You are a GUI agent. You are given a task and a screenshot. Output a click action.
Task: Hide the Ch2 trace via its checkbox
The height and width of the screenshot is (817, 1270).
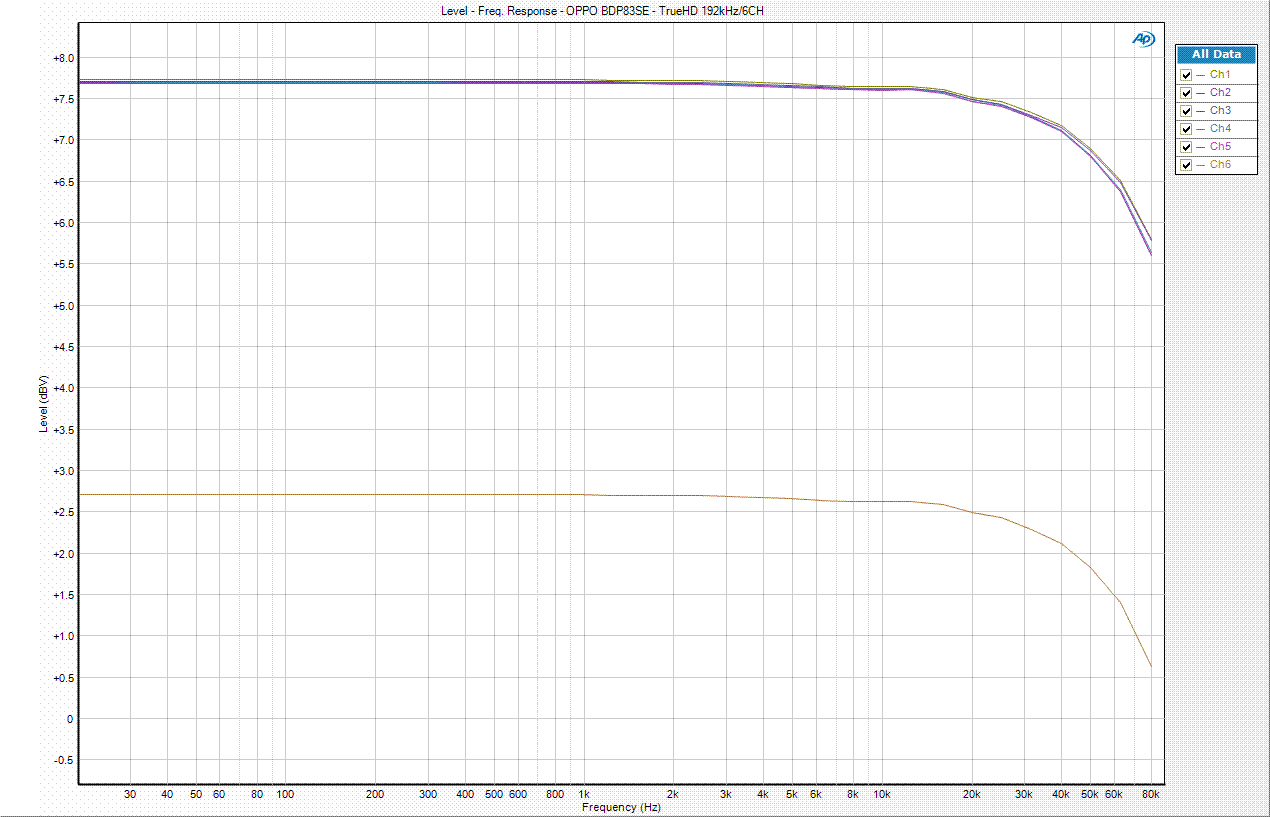pos(1186,93)
